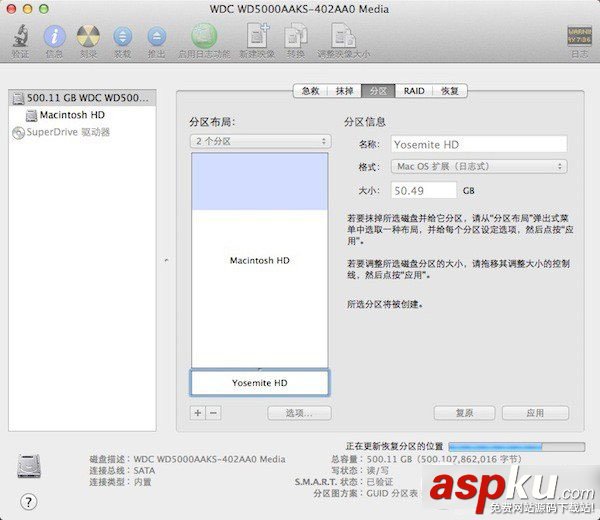
Task: Click the 分区信息 heading
Action: click(x=365, y=122)
